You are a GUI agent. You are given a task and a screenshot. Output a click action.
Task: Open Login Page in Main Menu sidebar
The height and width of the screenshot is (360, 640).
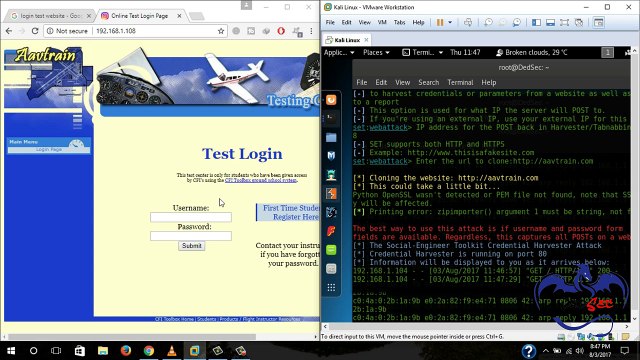(49, 149)
